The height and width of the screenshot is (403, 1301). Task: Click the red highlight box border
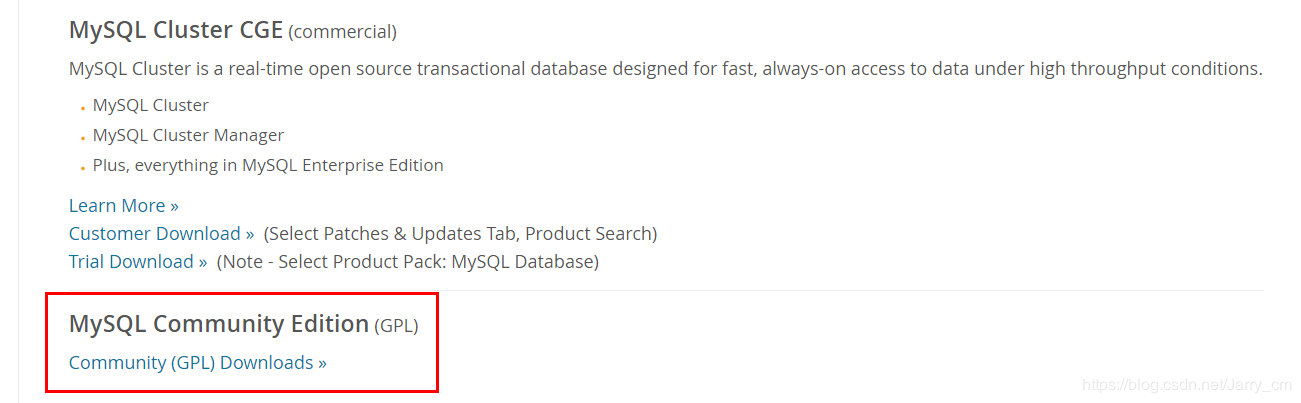coord(437,342)
